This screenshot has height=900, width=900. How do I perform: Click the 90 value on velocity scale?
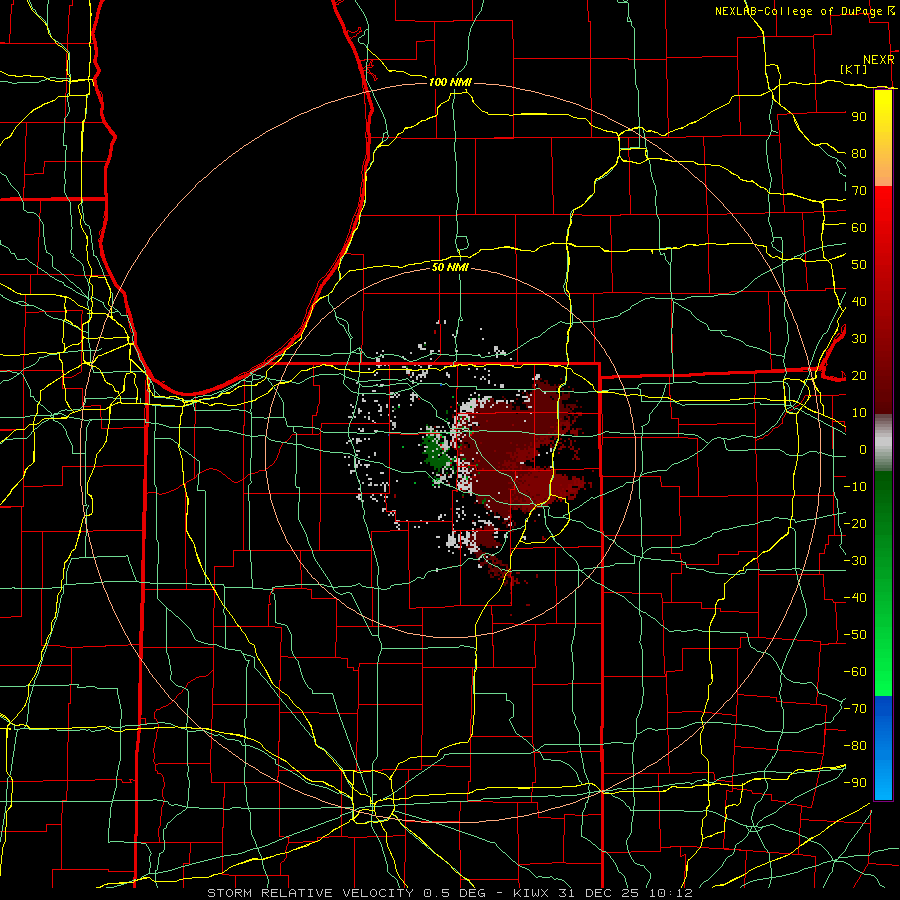point(859,117)
